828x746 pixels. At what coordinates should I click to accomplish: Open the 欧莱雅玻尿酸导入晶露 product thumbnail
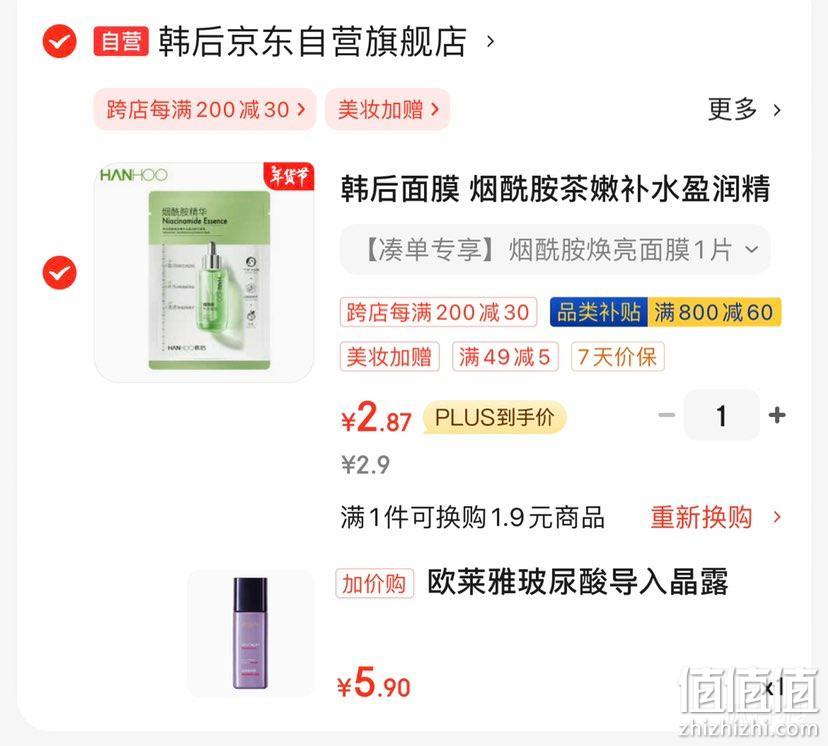(251, 633)
